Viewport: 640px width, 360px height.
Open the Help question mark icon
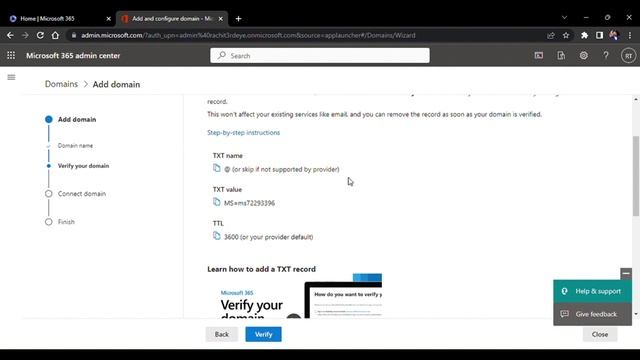coord(606,56)
